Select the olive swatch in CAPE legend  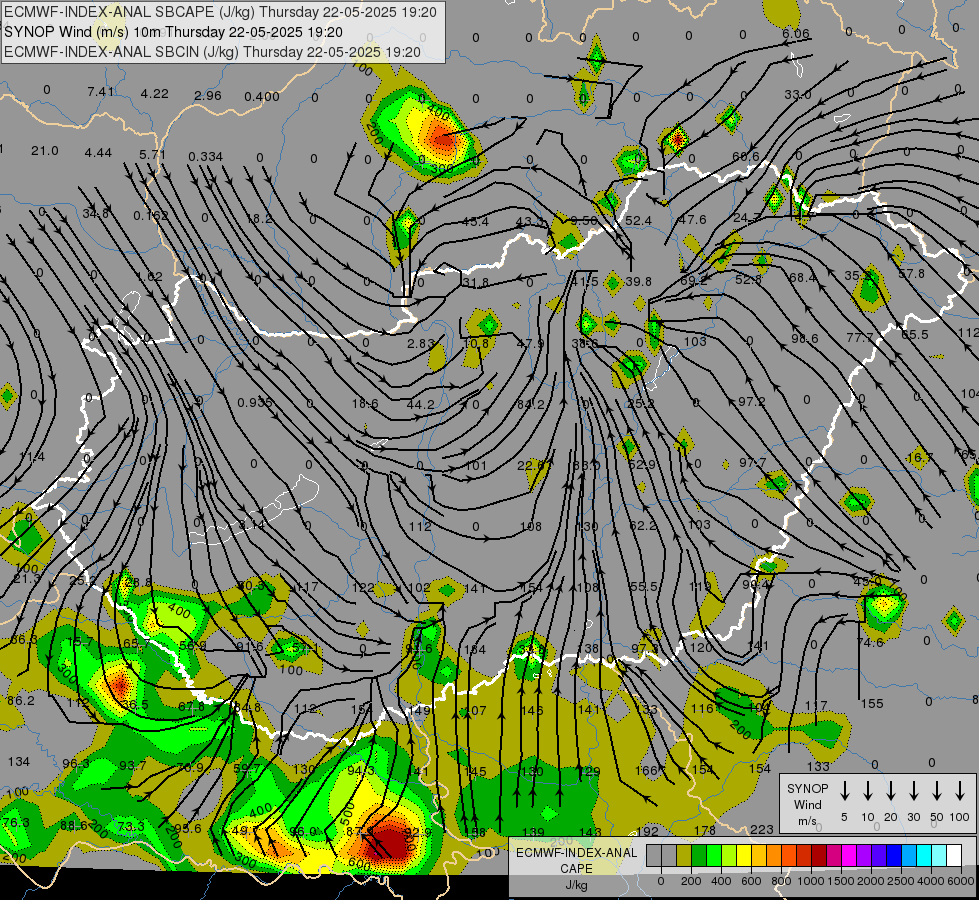click(684, 855)
